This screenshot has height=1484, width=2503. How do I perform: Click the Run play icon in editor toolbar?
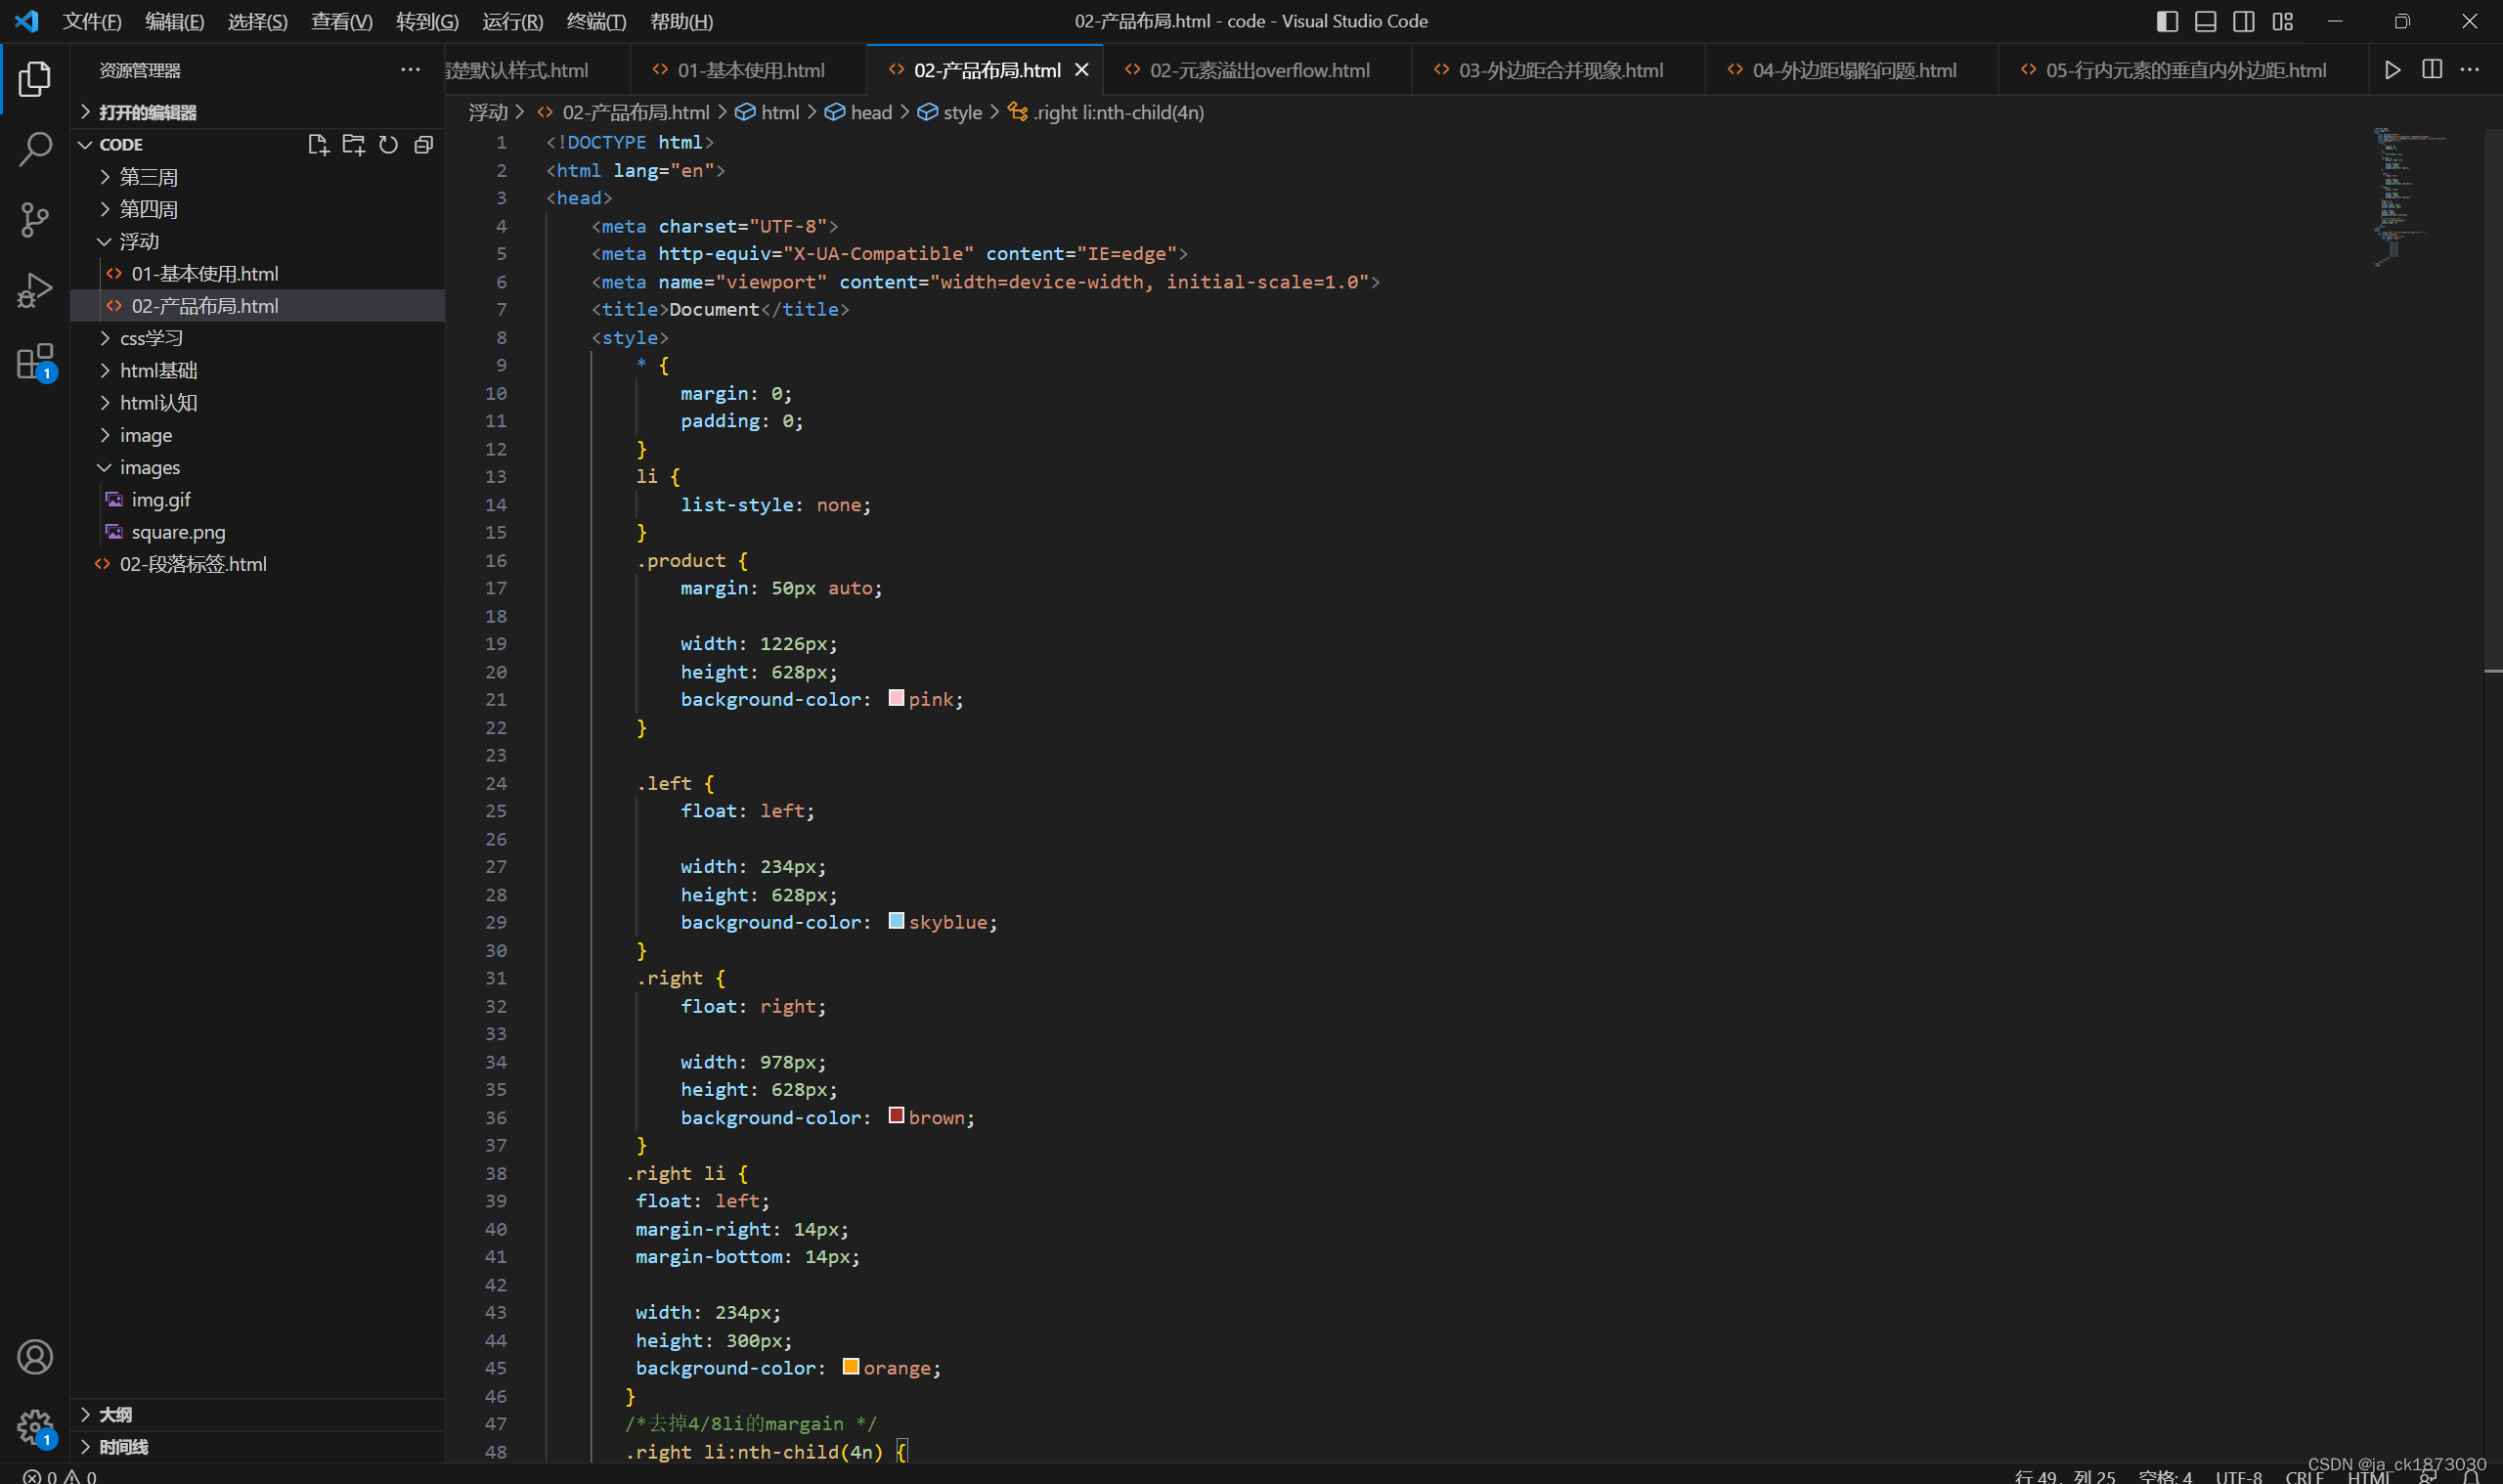[2392, 70]
